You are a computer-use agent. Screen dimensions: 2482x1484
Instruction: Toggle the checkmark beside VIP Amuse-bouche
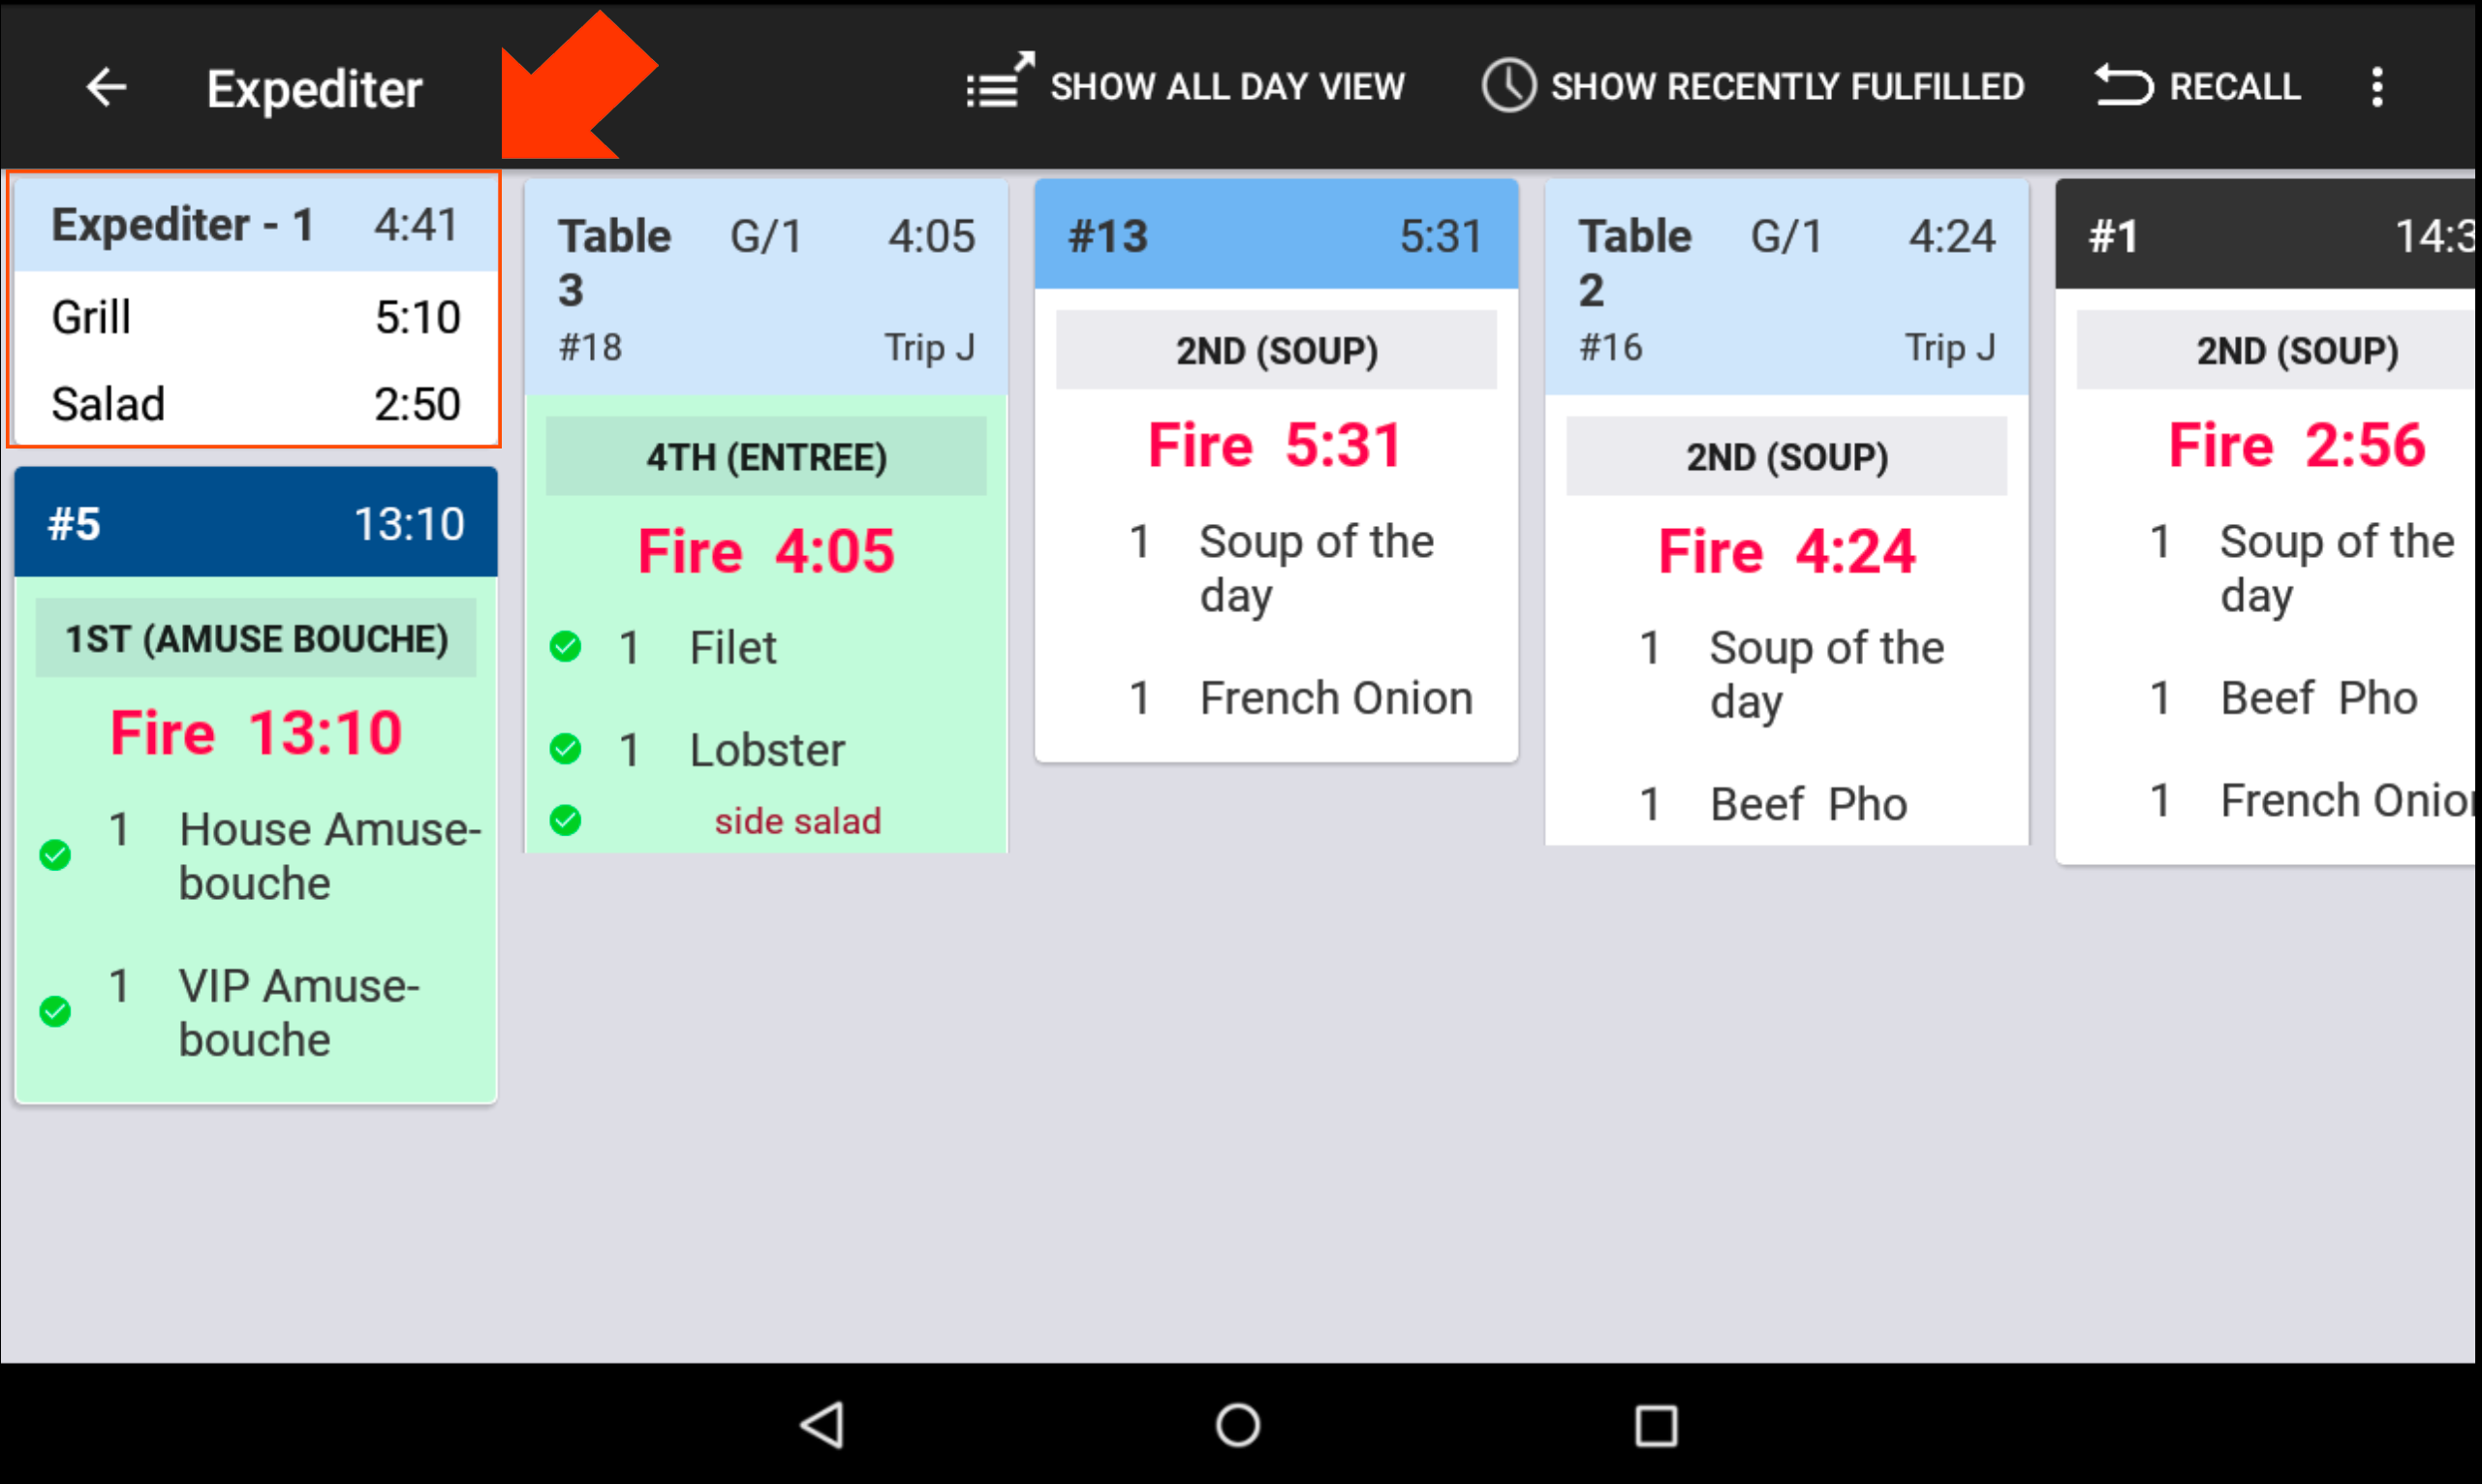[55, 1010]
